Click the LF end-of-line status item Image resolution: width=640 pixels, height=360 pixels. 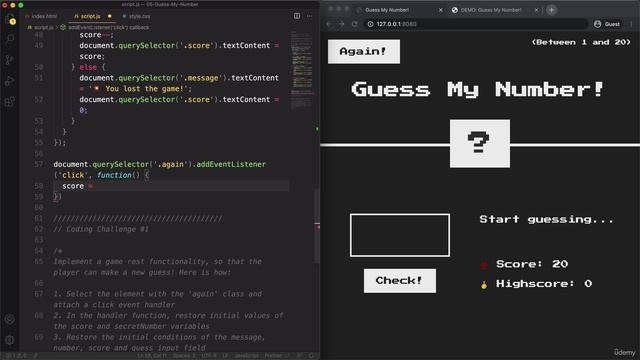(x=225, y=356)
